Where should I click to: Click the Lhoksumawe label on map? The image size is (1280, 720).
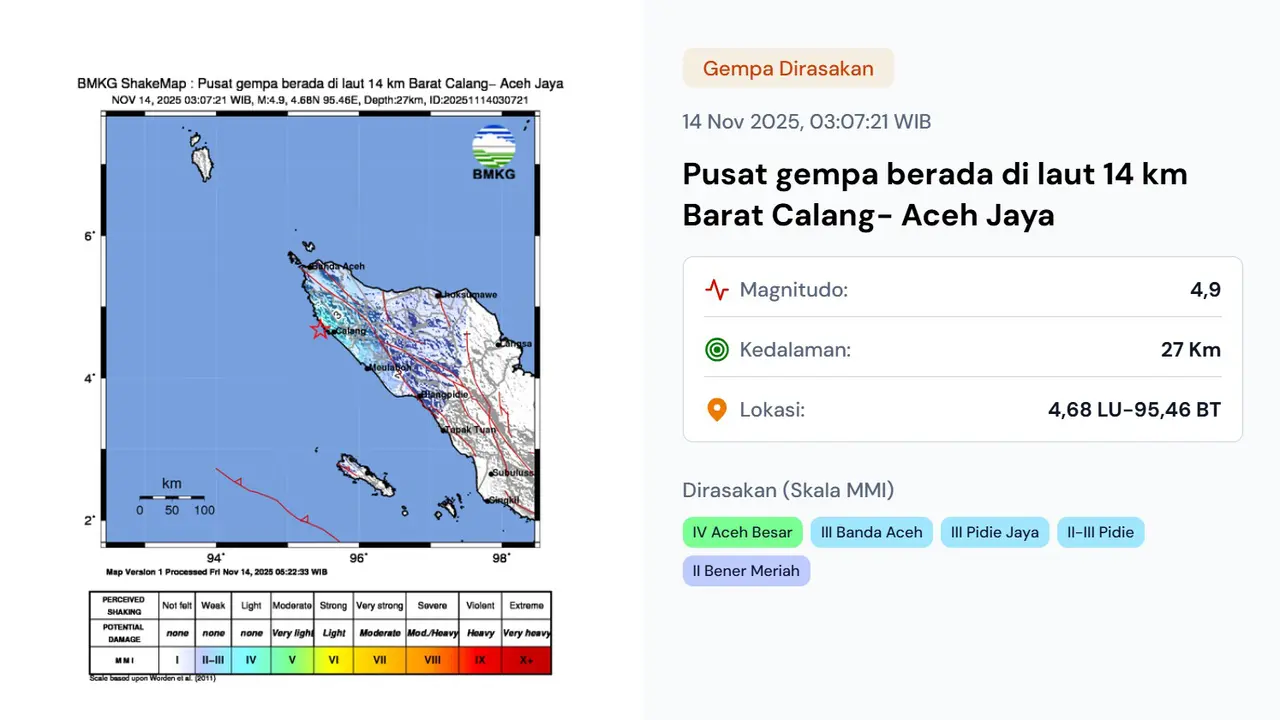tap(470, 295)
